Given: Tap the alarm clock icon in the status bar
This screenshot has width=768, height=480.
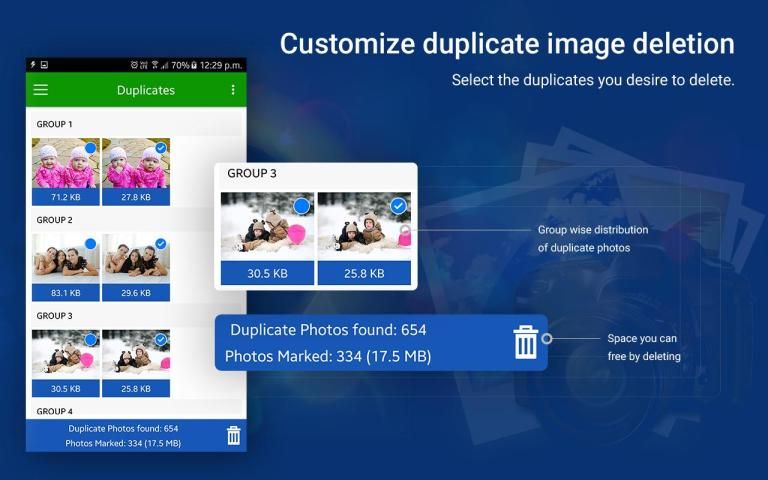Looking at the screenshot, I should [133, 65].
